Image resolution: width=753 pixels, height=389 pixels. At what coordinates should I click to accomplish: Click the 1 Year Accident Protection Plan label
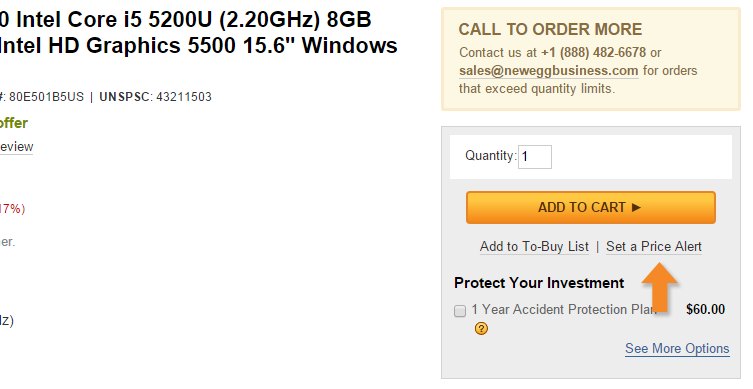click(x=564, y=309)
